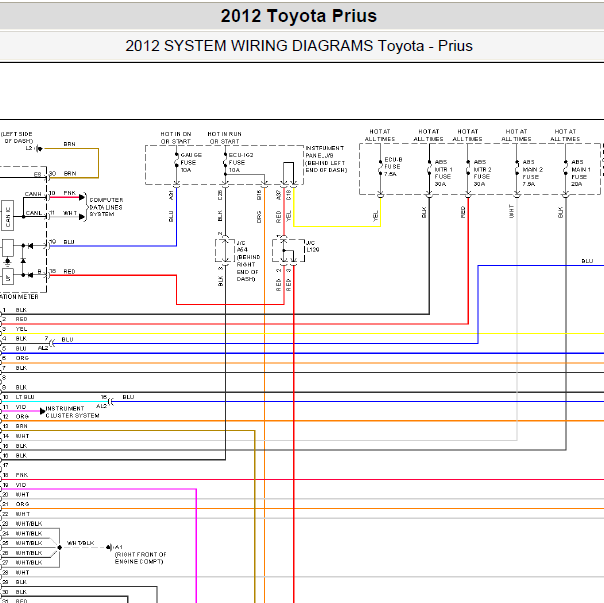Viewport: 604px width, 603px height.
Task: Click the "HOT IN ON OR START" text
Action: 176,138
